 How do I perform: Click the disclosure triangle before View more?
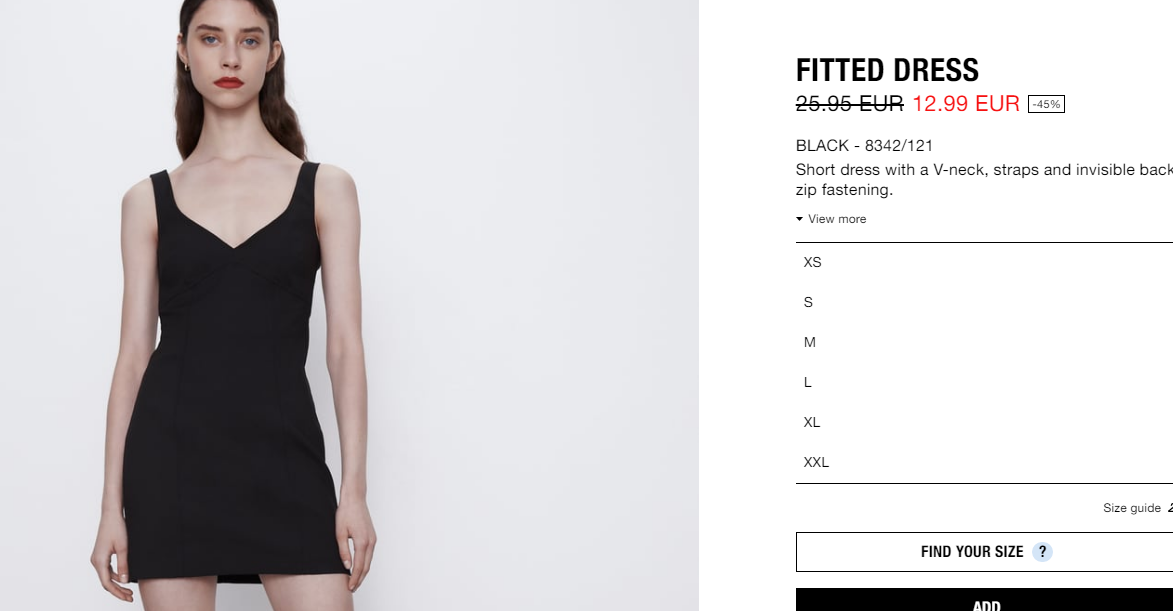(x=800, y=219)
